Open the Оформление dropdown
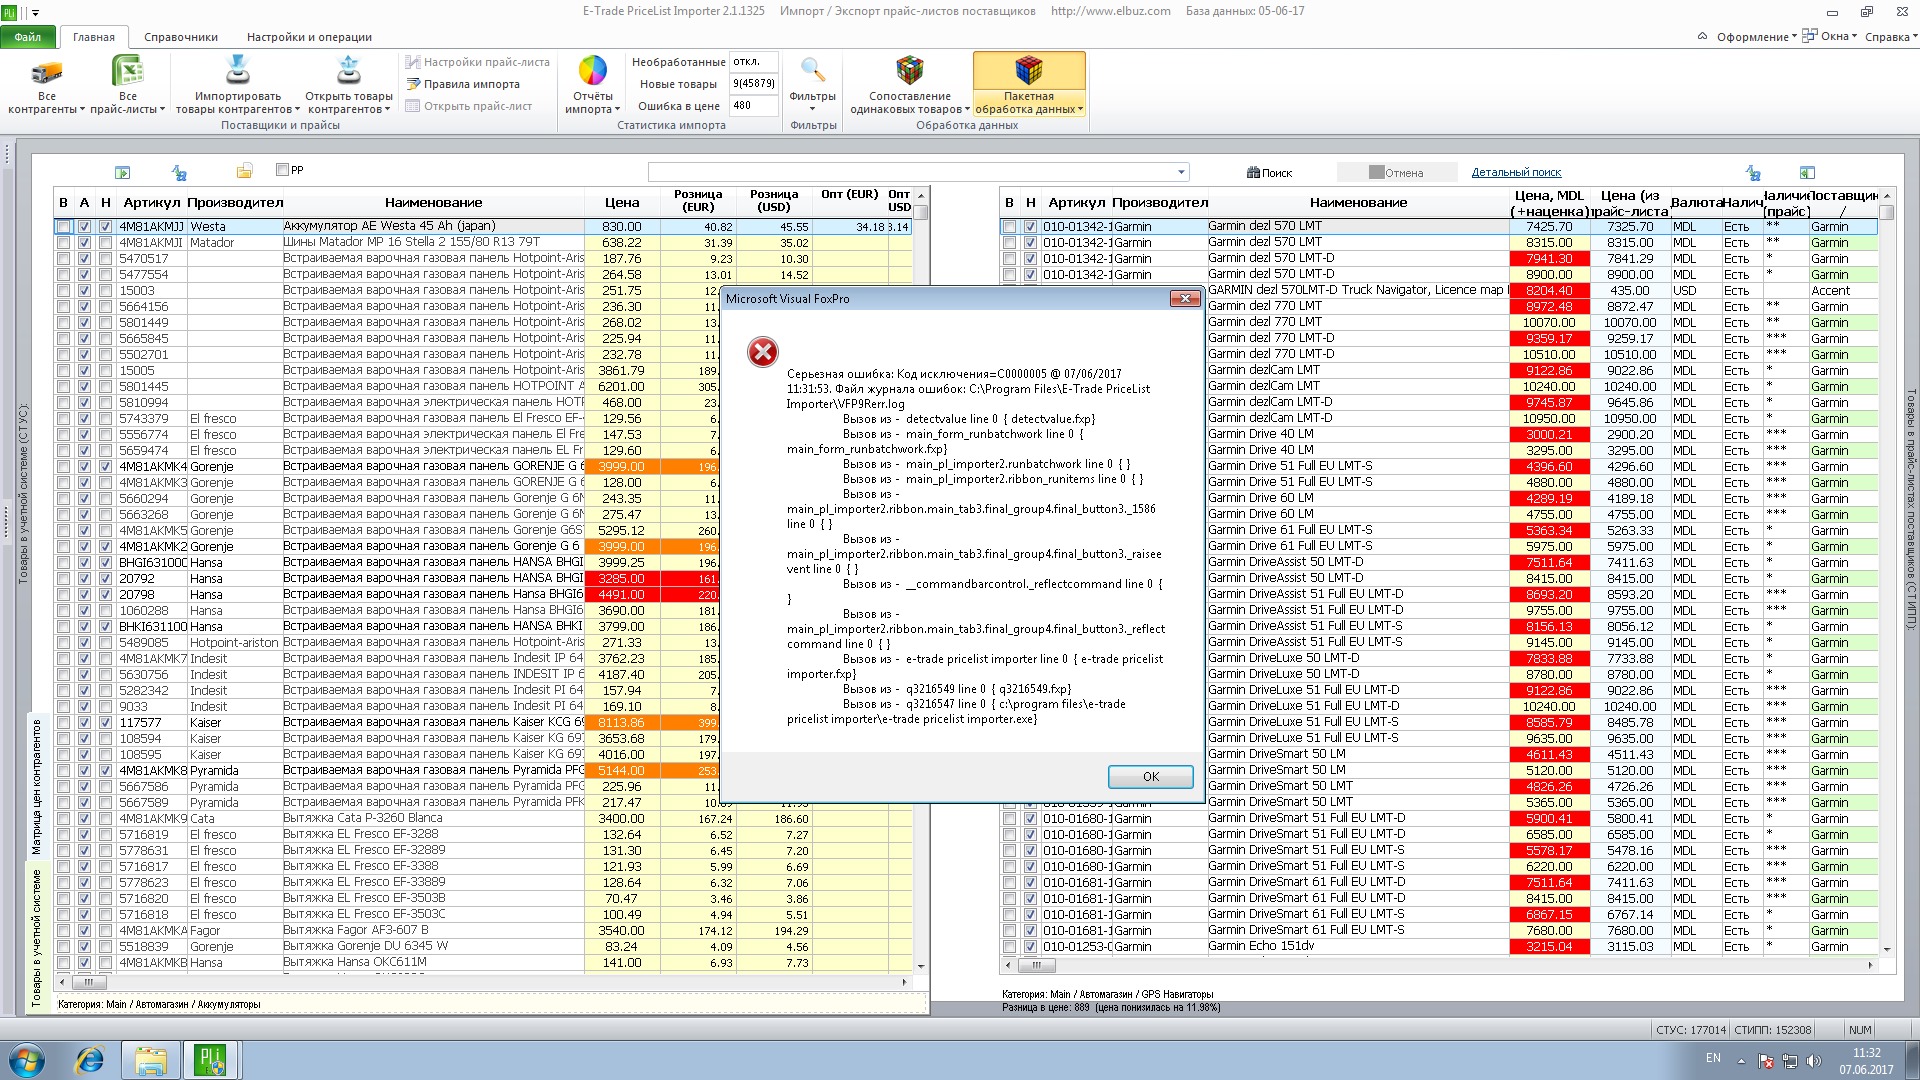 pyautogui.click(x=1756, y=37)
